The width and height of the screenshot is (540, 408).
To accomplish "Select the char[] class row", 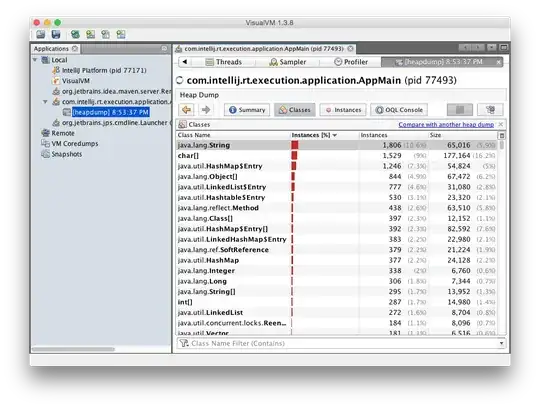I will click(336, 156).
